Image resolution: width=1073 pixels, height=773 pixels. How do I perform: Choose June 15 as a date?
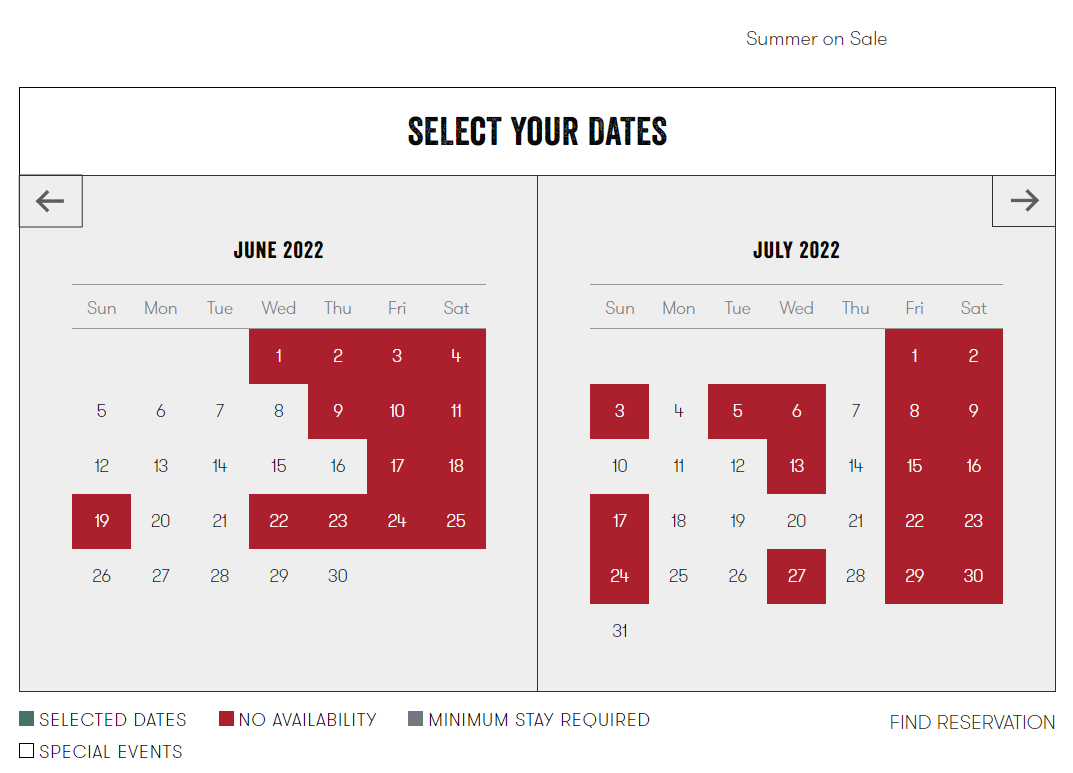click(279, 467)
